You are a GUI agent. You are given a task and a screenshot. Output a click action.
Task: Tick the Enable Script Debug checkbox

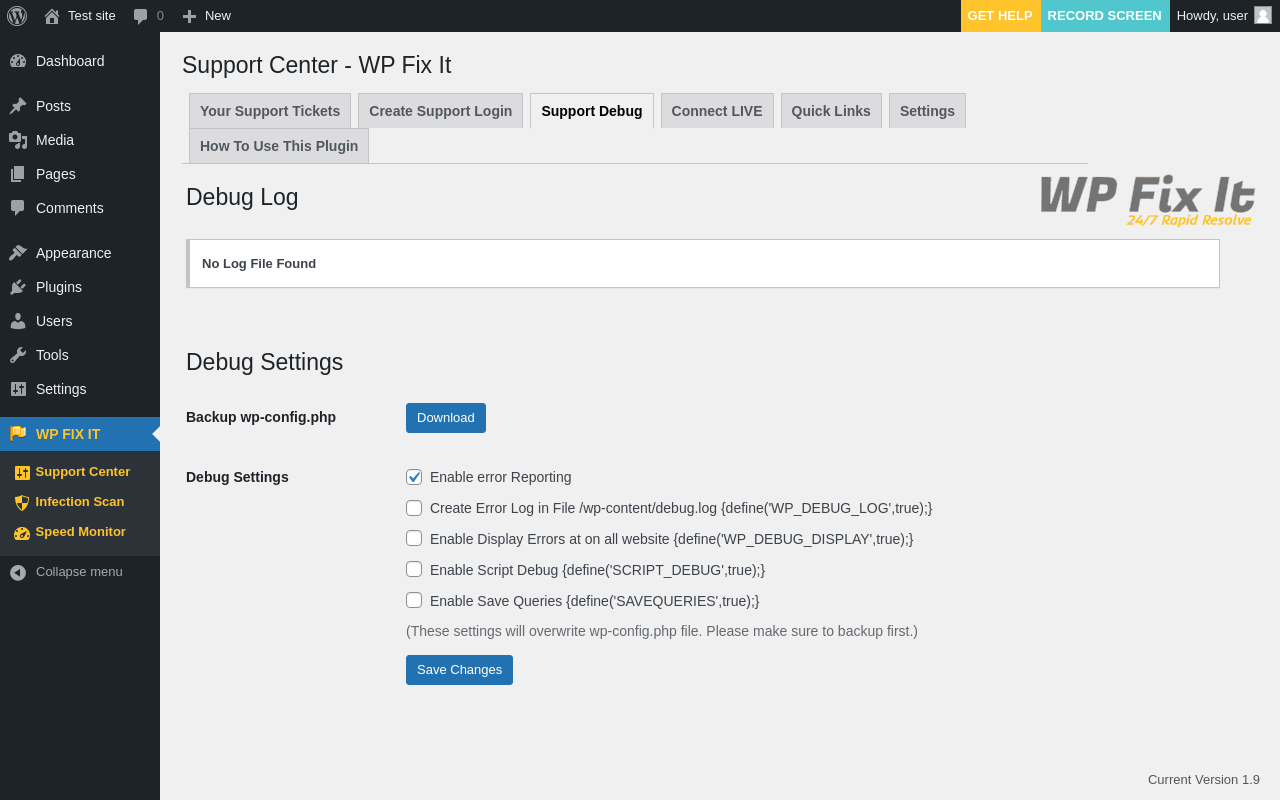coord(414,569)
